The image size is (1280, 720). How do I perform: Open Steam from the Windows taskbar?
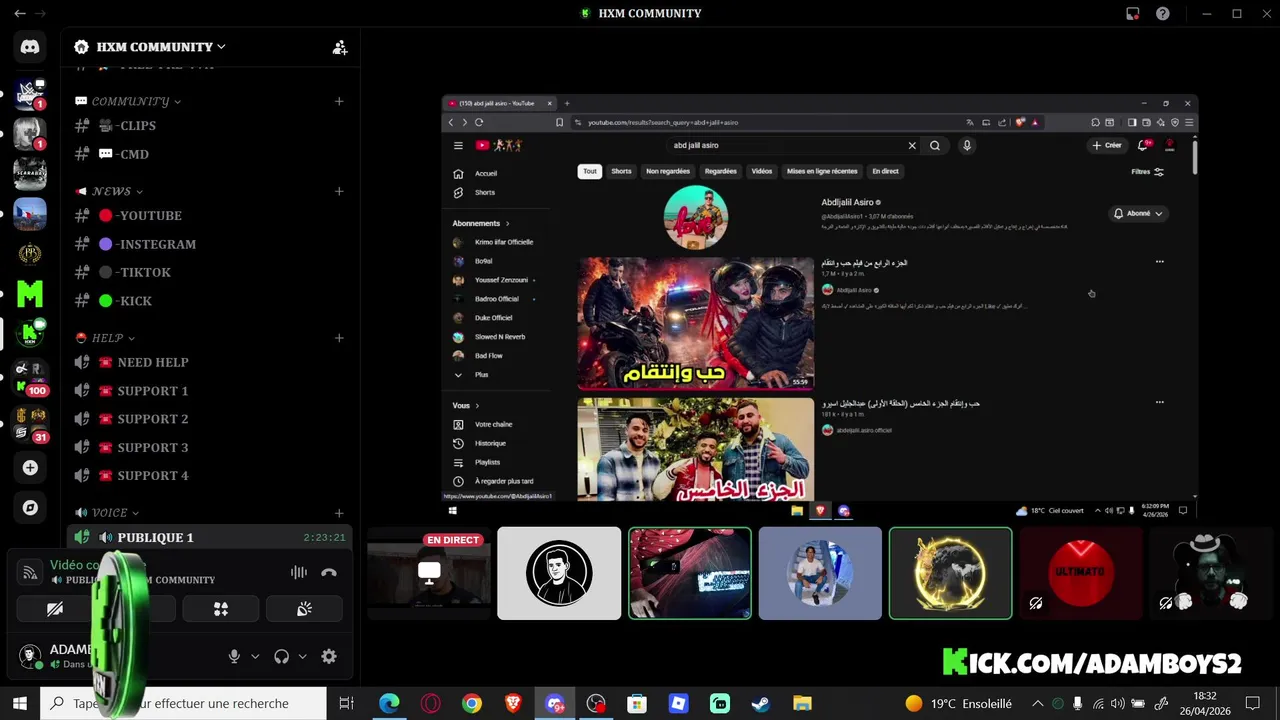point(761,703)
